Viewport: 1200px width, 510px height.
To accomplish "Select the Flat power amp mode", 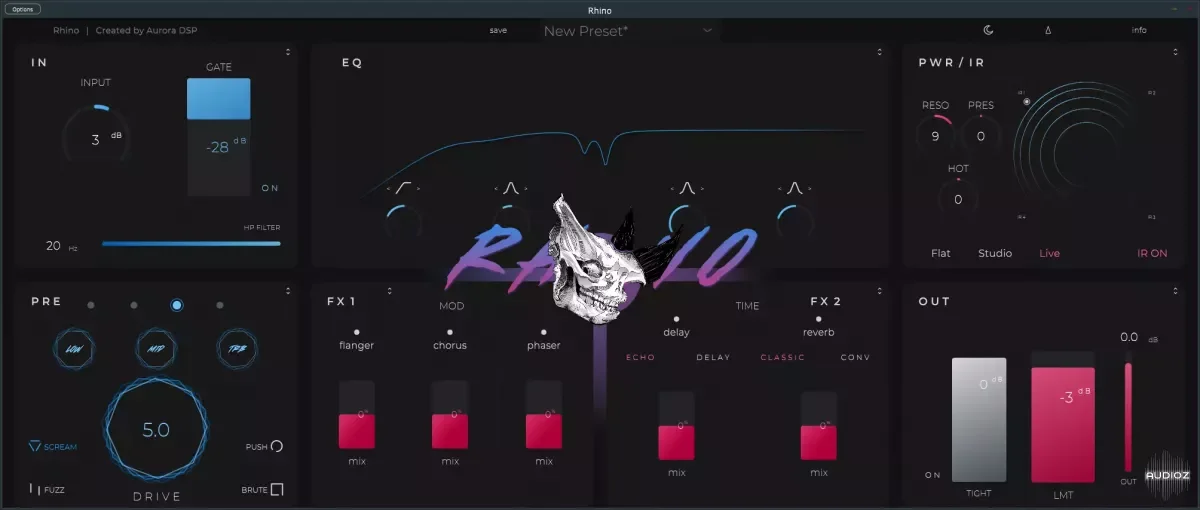I will point(941,253).
